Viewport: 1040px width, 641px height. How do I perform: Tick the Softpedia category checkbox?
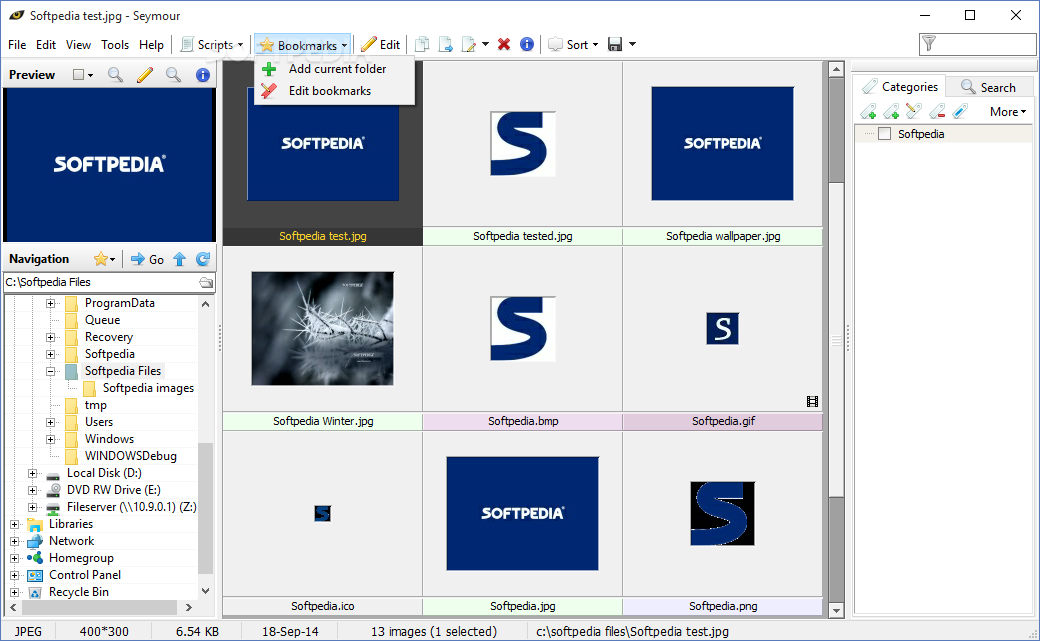884,134
